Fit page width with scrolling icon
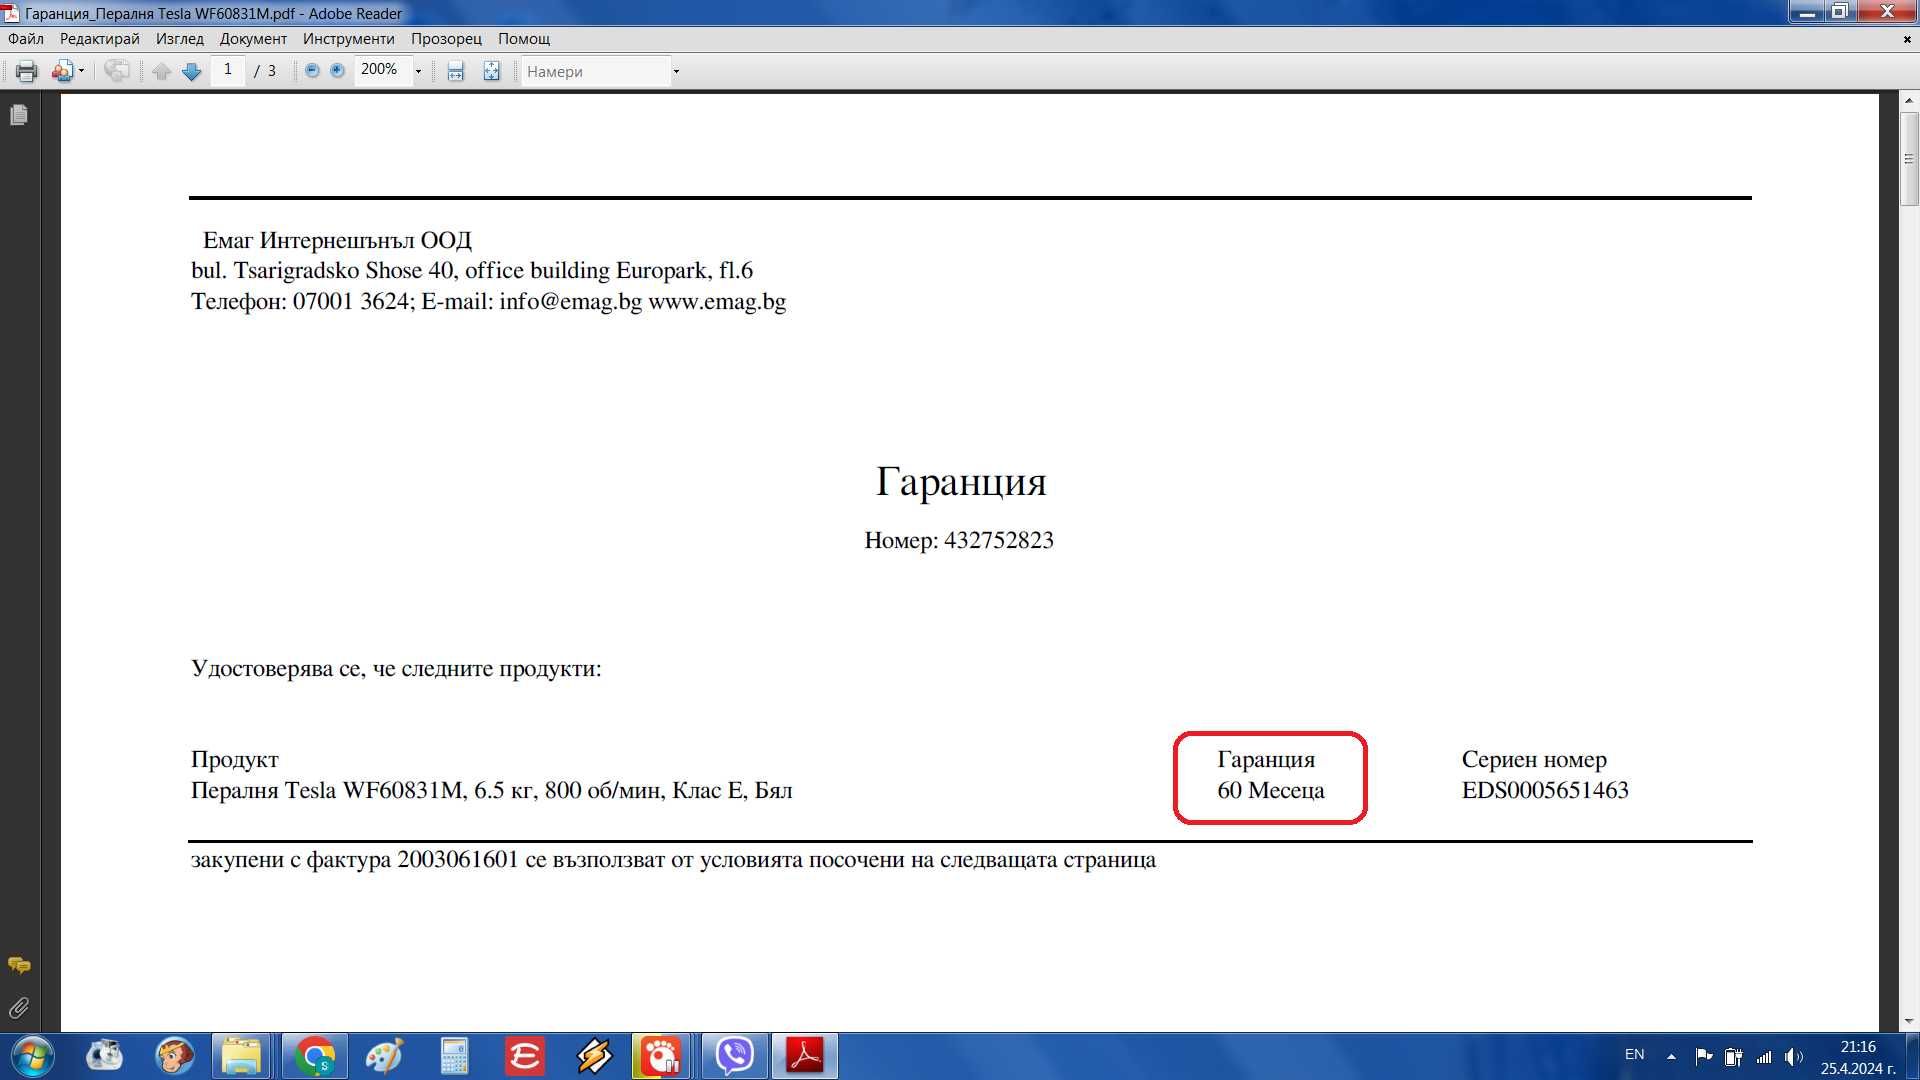 pyautogui.click(x=456, y=71)
